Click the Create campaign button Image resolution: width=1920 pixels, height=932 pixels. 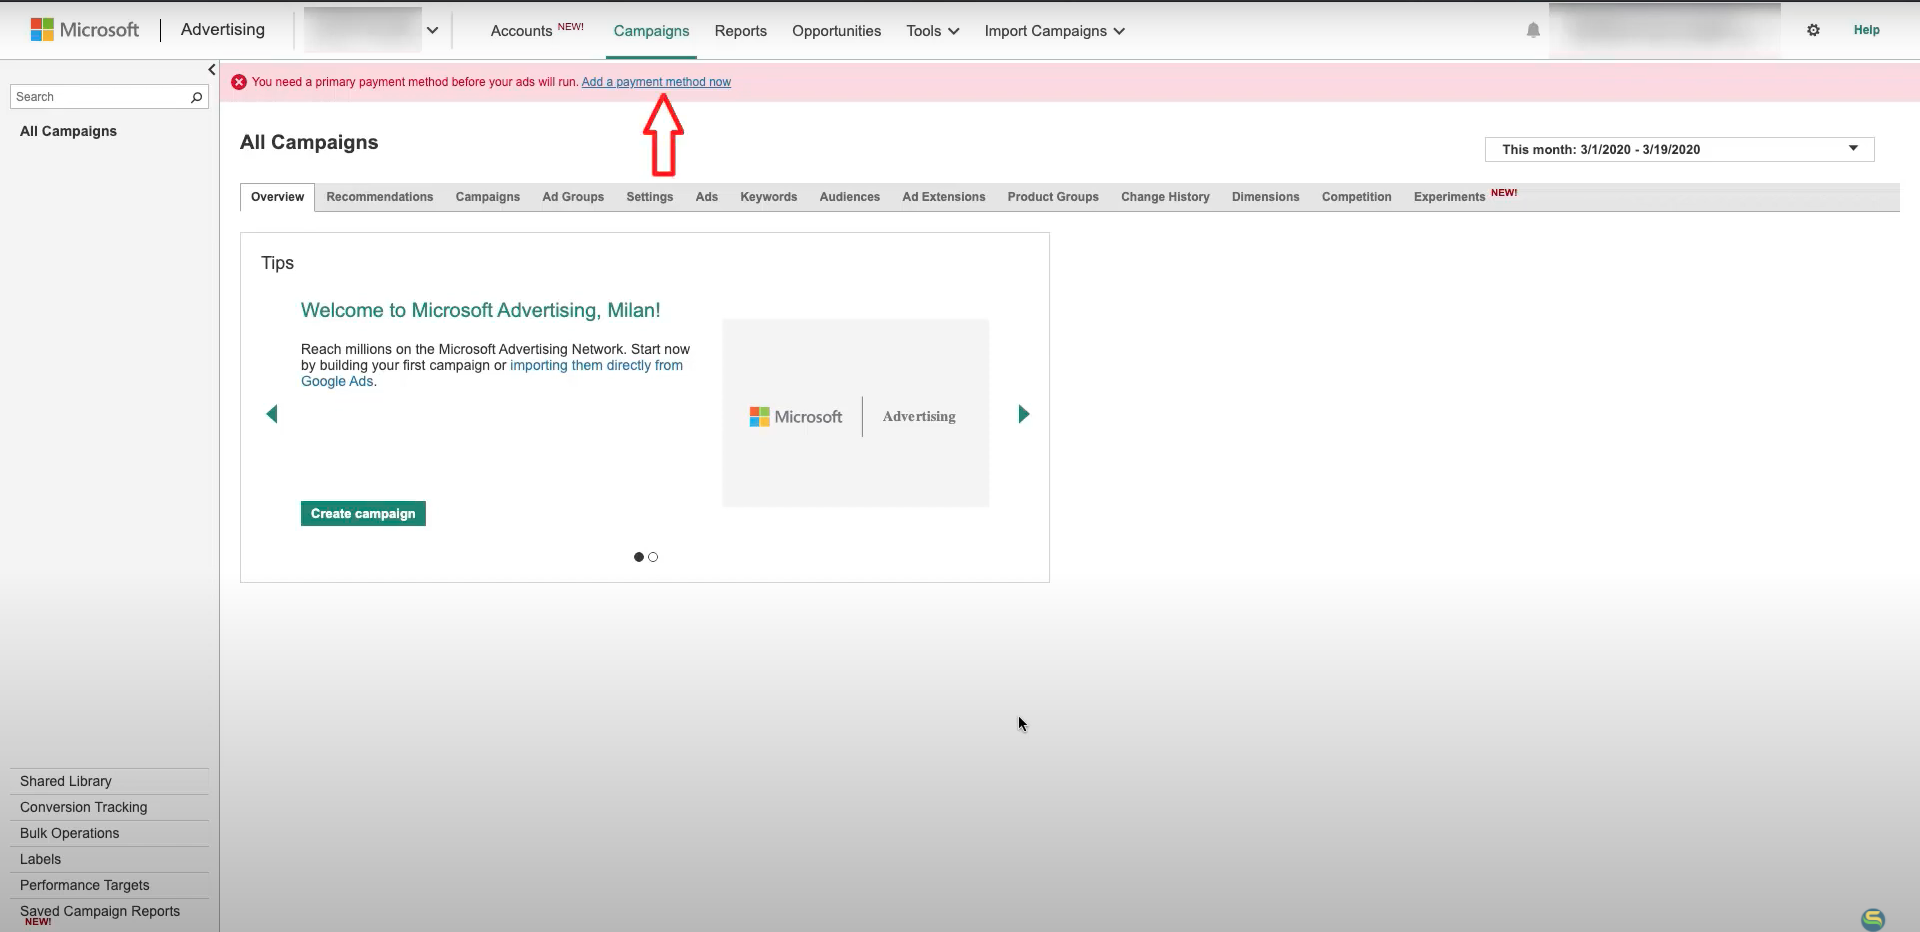[x=363, y=513]
